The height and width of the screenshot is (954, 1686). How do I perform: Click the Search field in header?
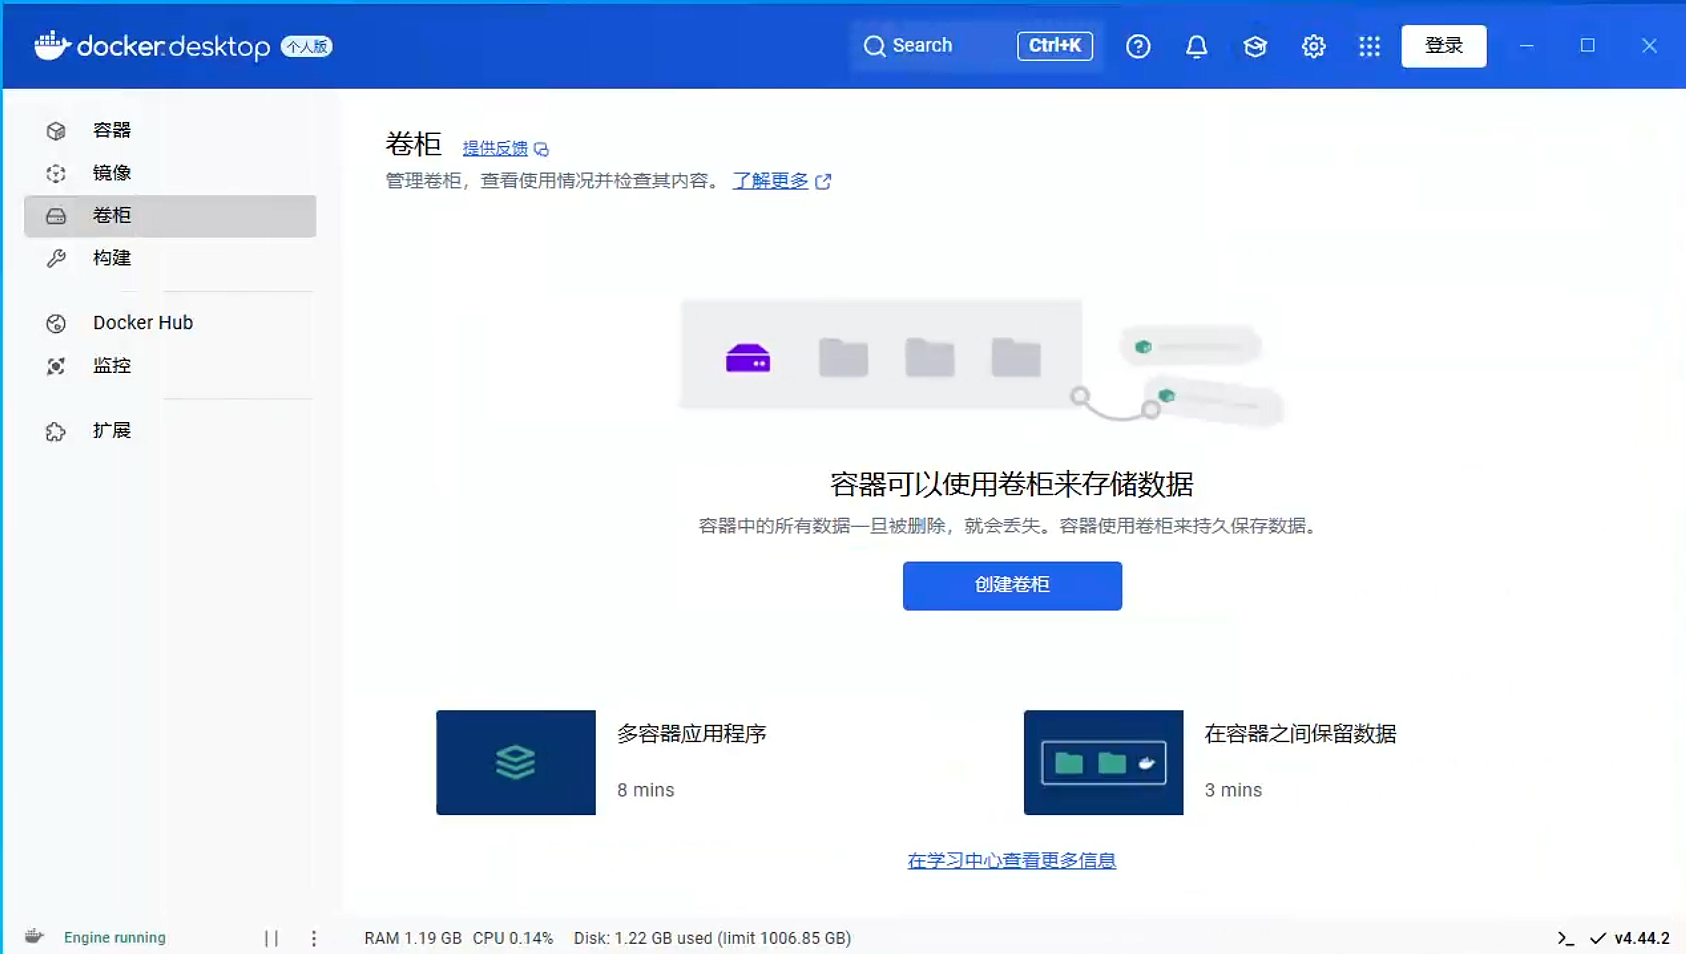[x=976, y=46]
